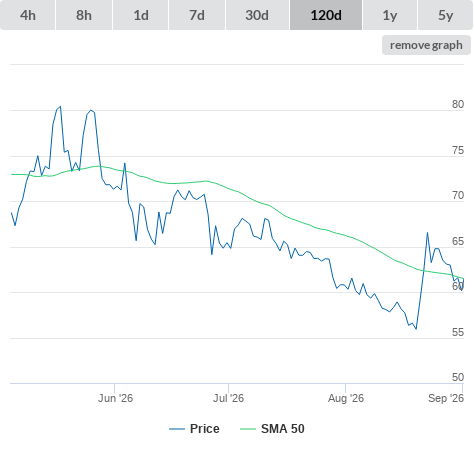Click the green SMA 50 legend swatch
474x455 pixels.
pyautogui.click(x=248, y=429)
